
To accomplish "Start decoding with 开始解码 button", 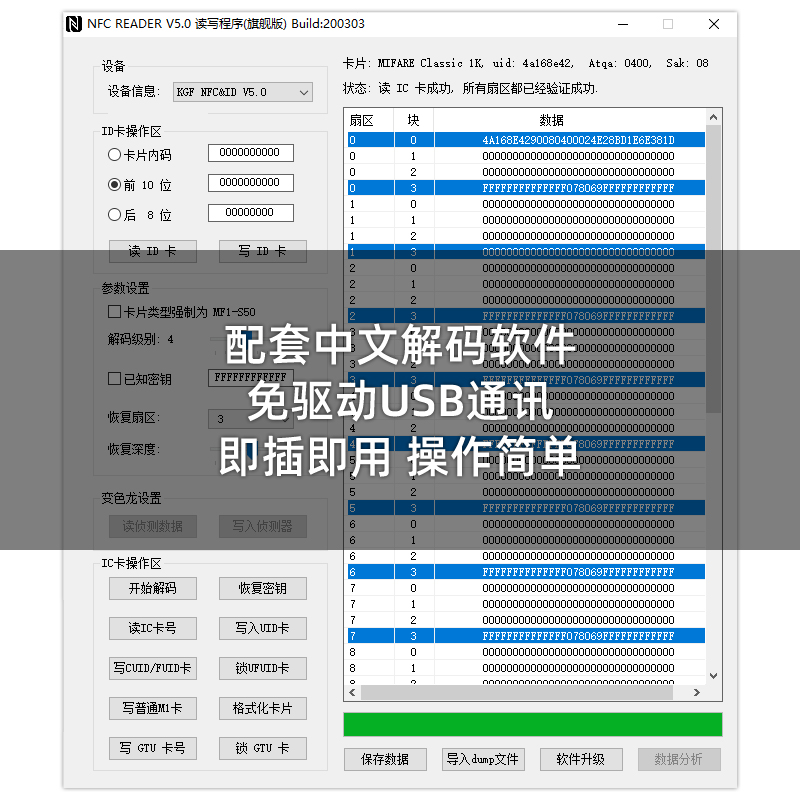I will coord(153,588).
